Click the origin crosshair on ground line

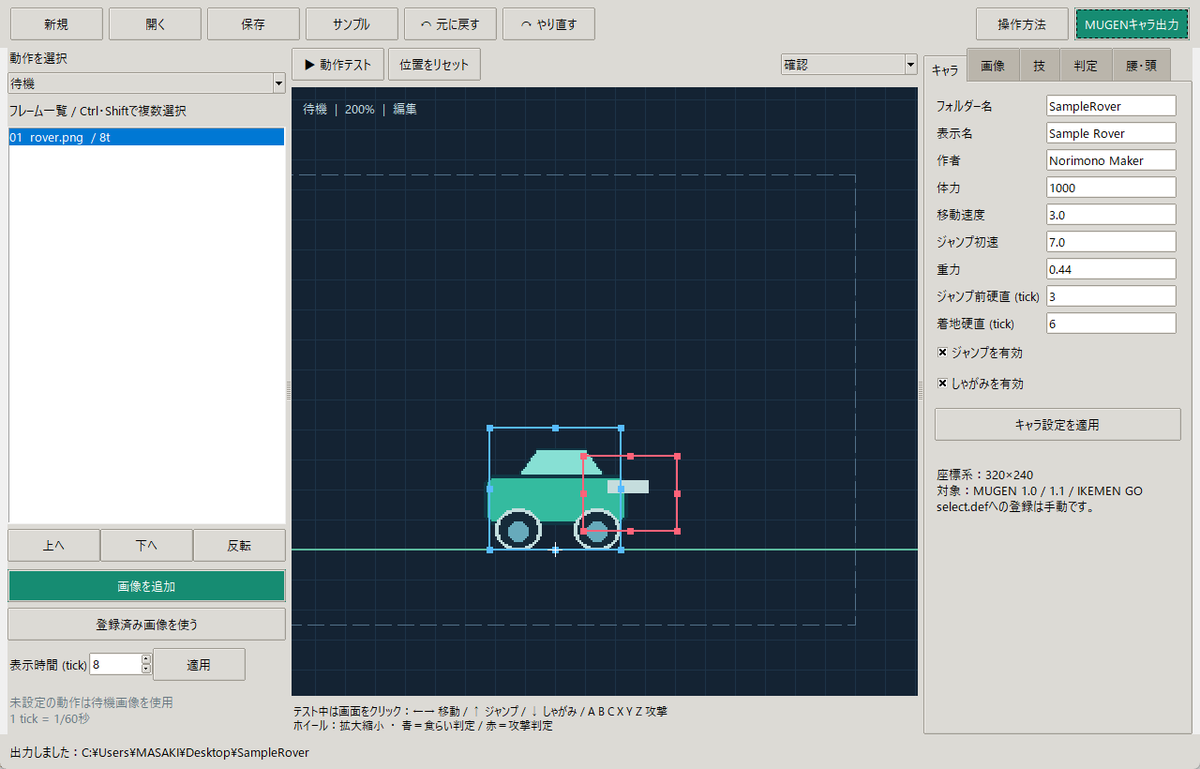click(555, 550)
